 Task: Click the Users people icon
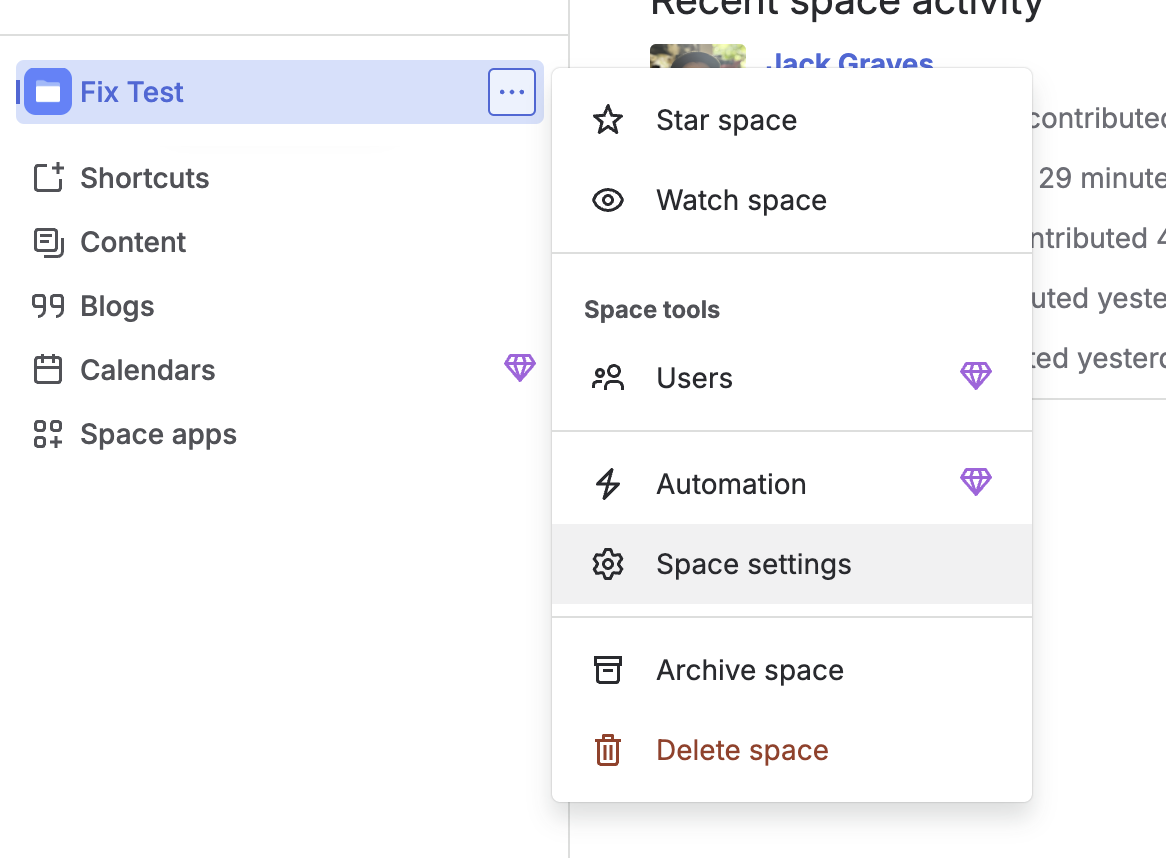click(608, 377)
